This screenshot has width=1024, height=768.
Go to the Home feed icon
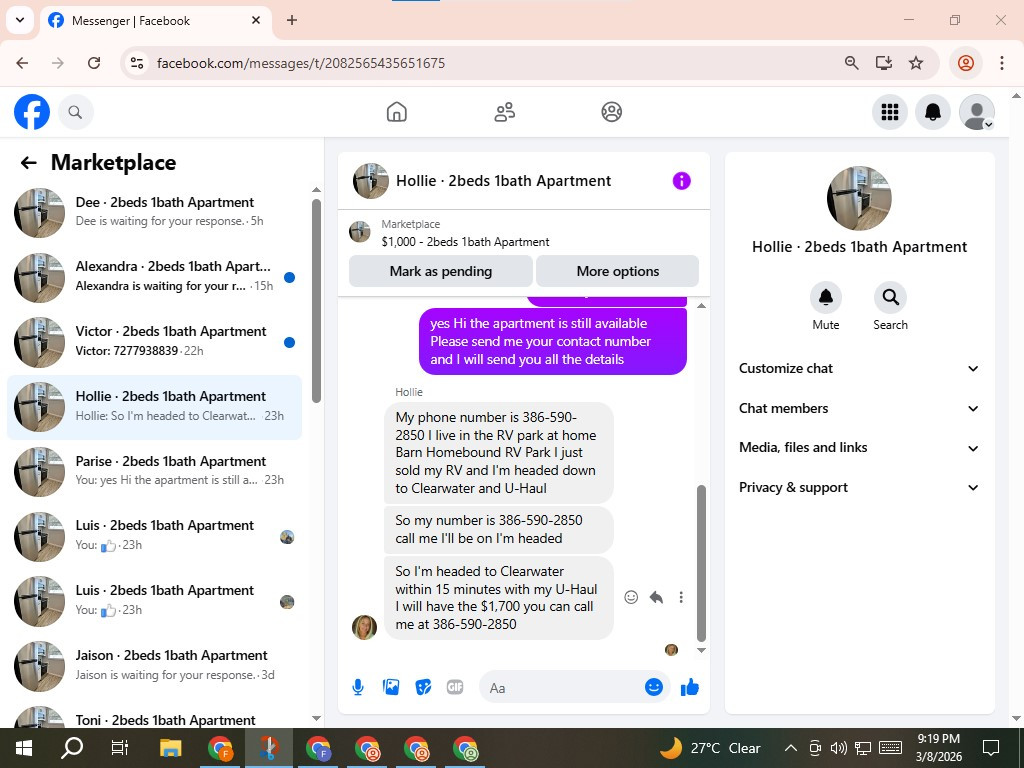[396, 112]
